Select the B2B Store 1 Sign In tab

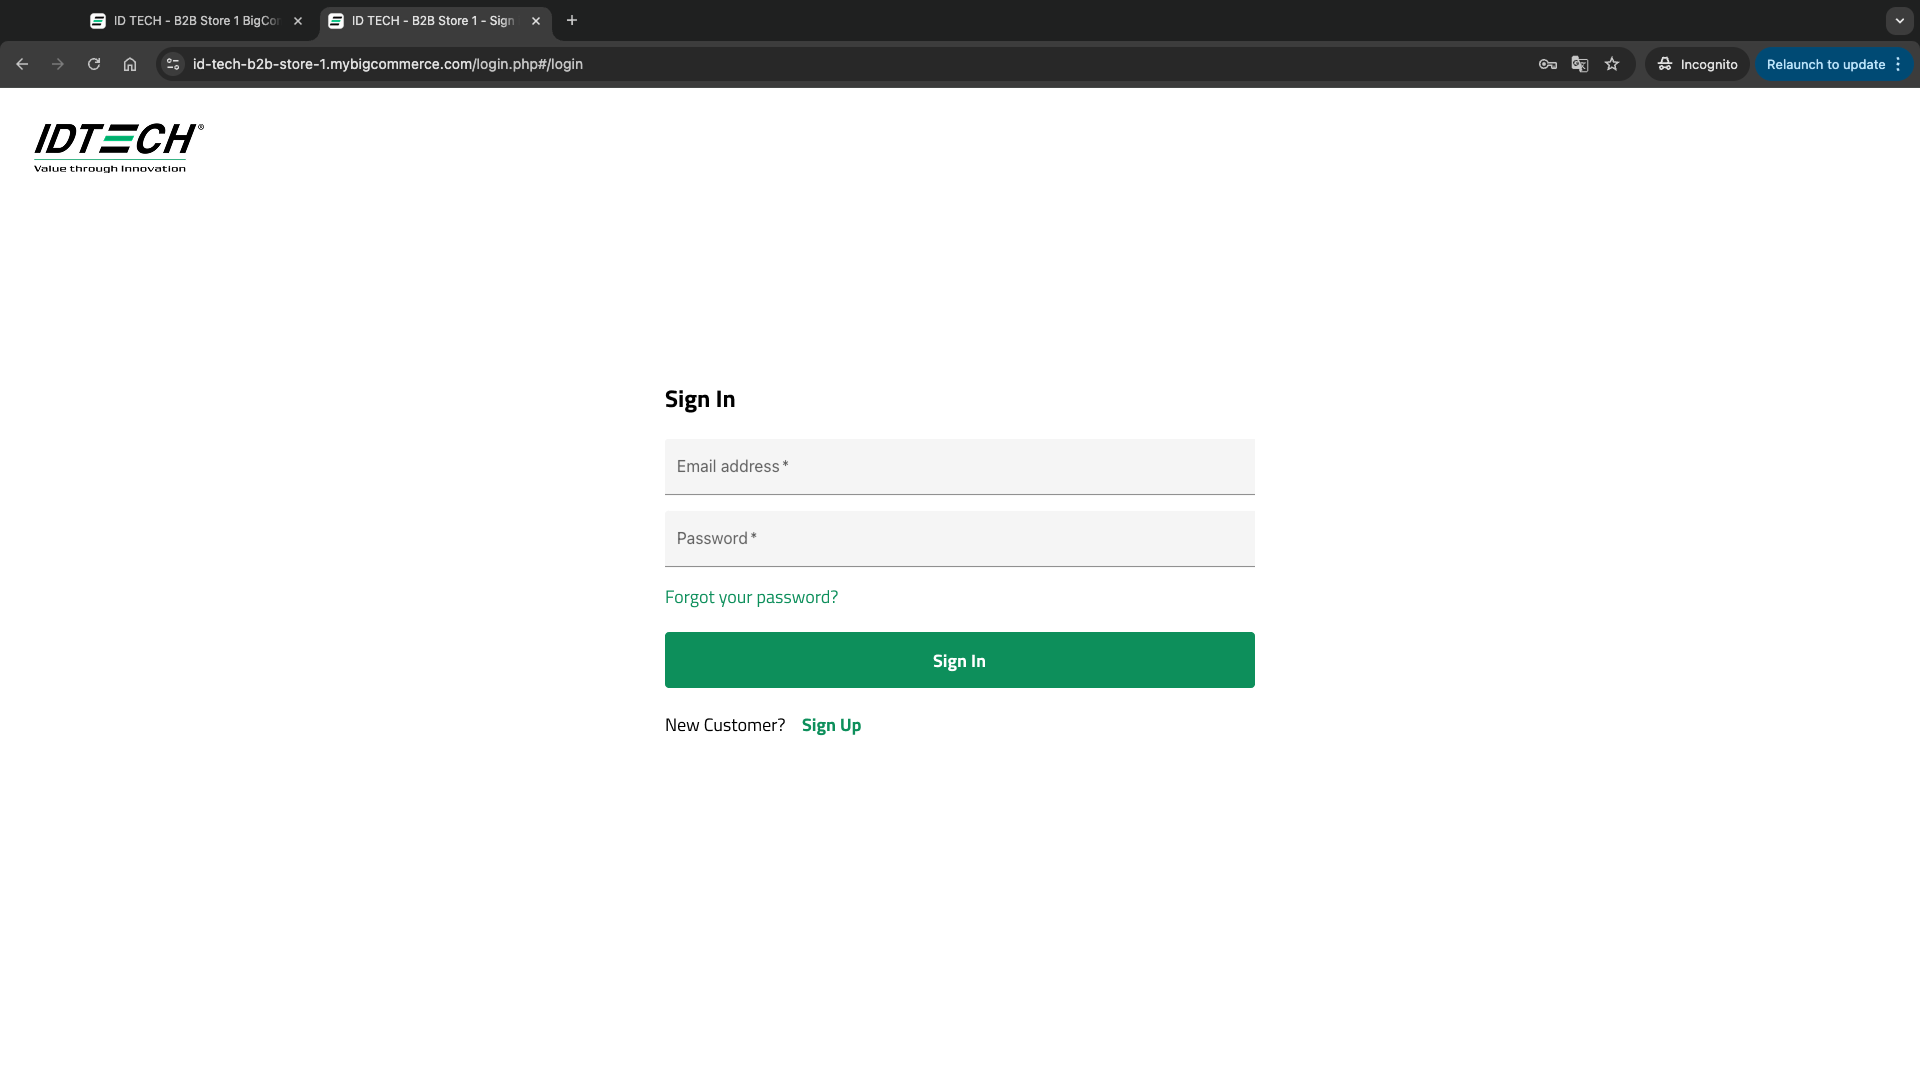click(430, 20)
